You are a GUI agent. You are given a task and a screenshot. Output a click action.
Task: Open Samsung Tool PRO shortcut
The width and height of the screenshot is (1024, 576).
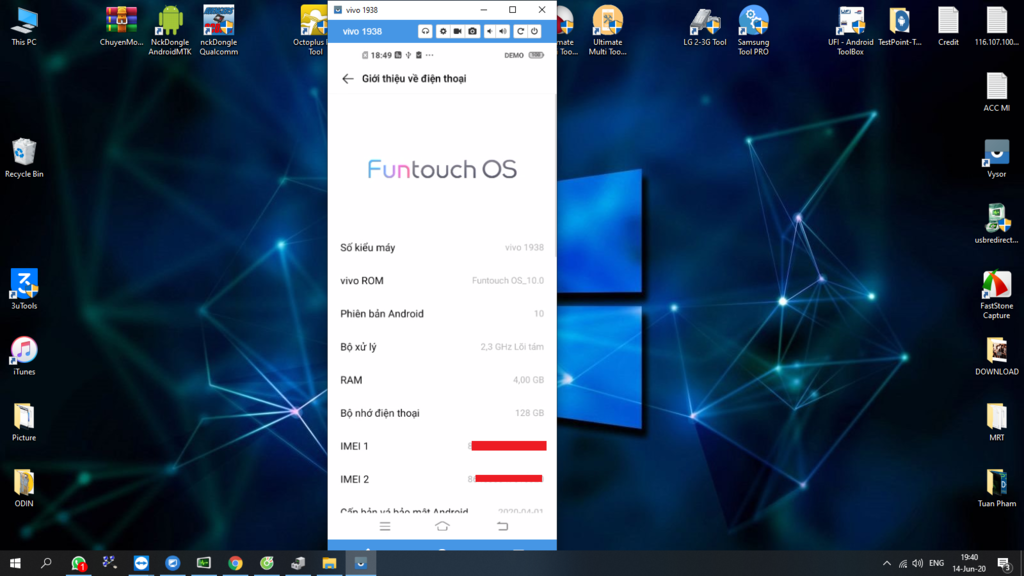coord(753,30)
